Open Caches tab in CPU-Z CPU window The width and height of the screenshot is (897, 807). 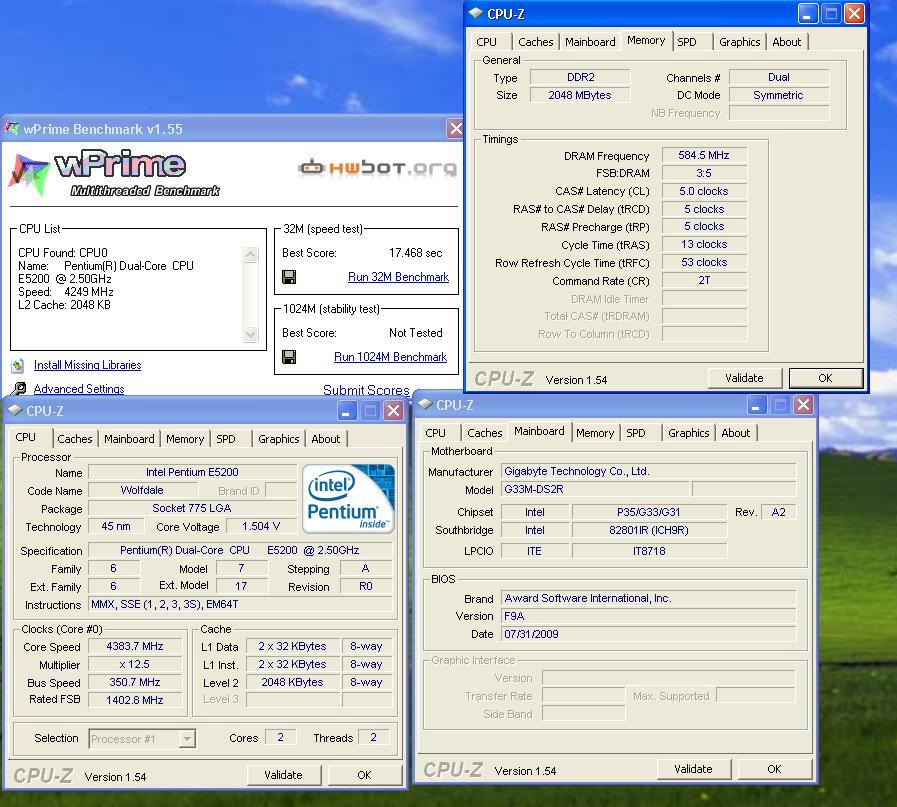click(x=74, y=439)
